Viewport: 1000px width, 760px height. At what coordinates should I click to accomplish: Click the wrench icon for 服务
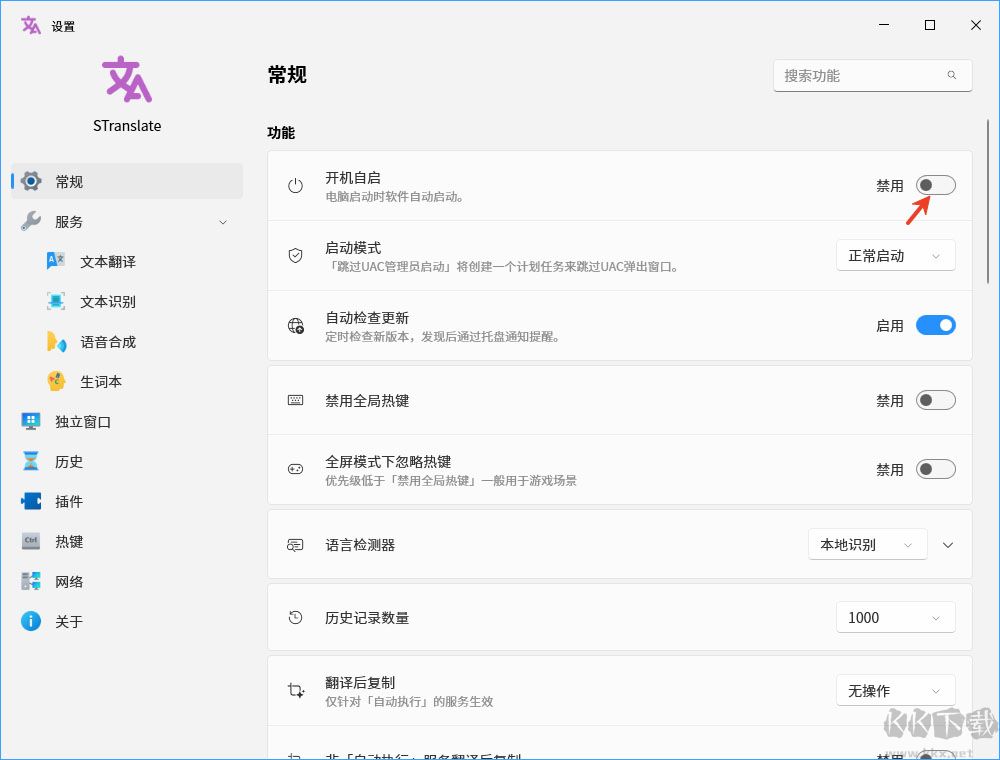point(31,221)
